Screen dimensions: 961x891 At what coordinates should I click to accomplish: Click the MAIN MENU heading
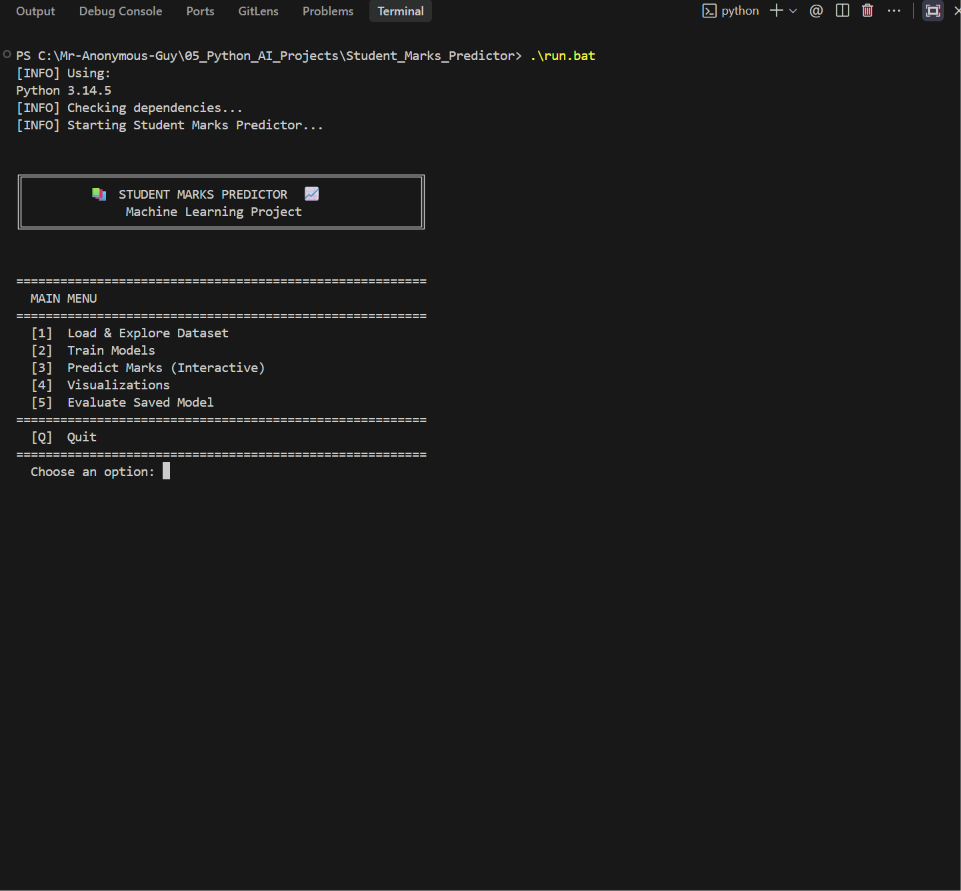[x=64, y=299]
